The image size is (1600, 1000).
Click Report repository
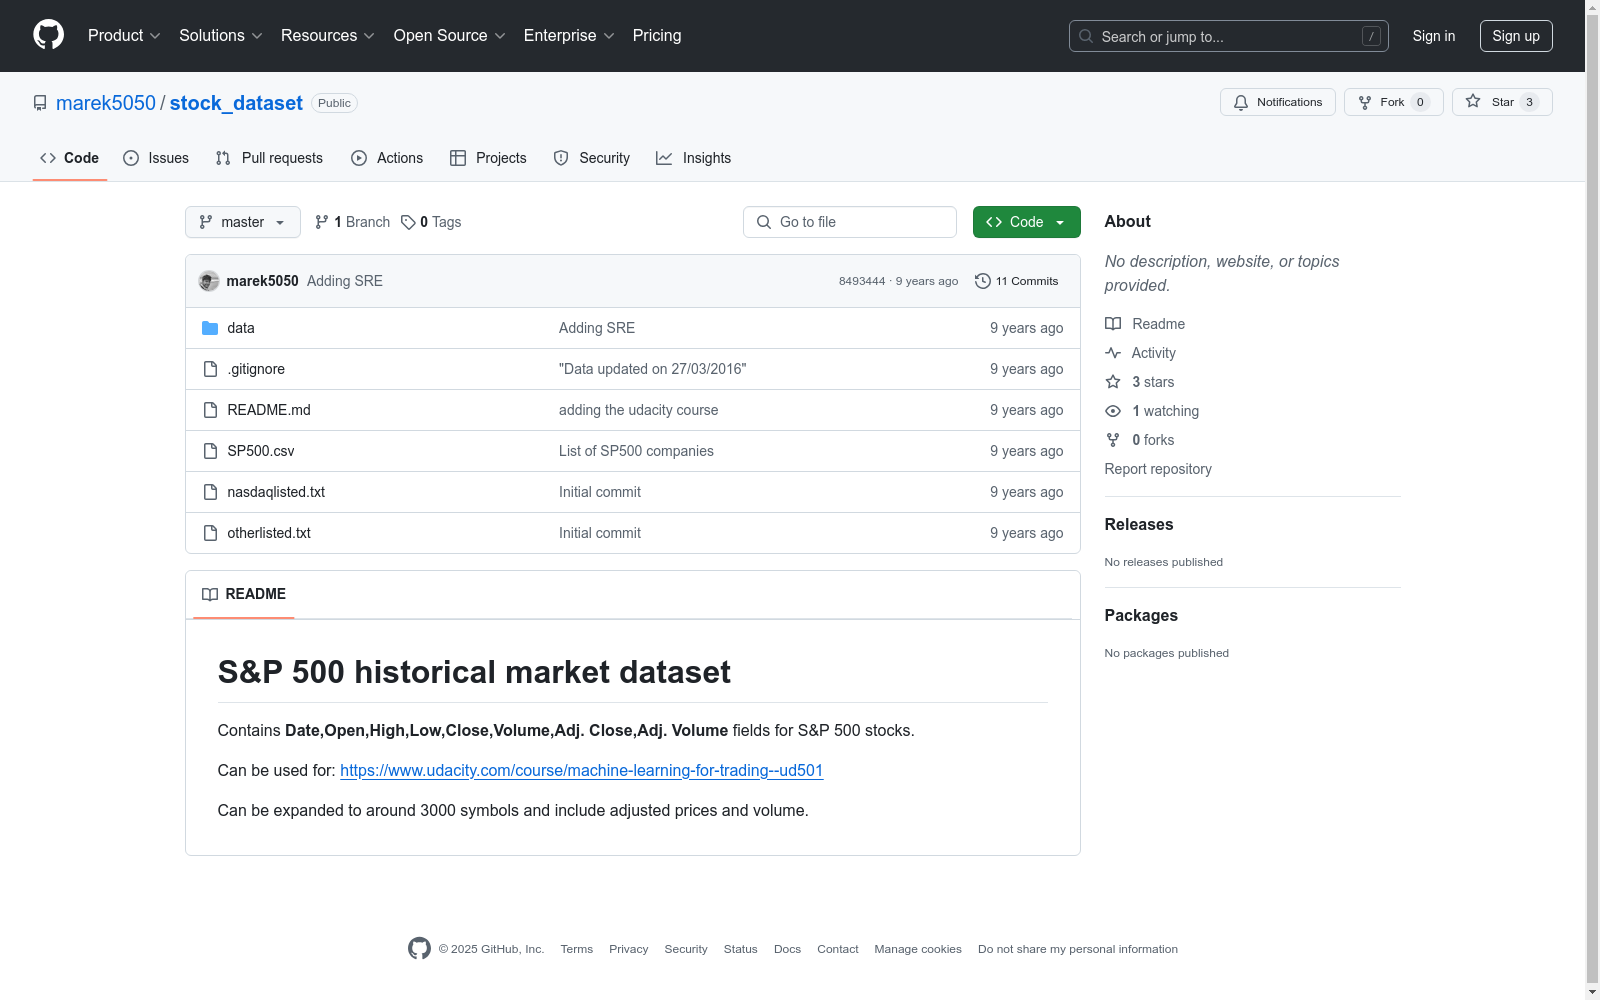pyautogui.click(x=1158, y=469)
